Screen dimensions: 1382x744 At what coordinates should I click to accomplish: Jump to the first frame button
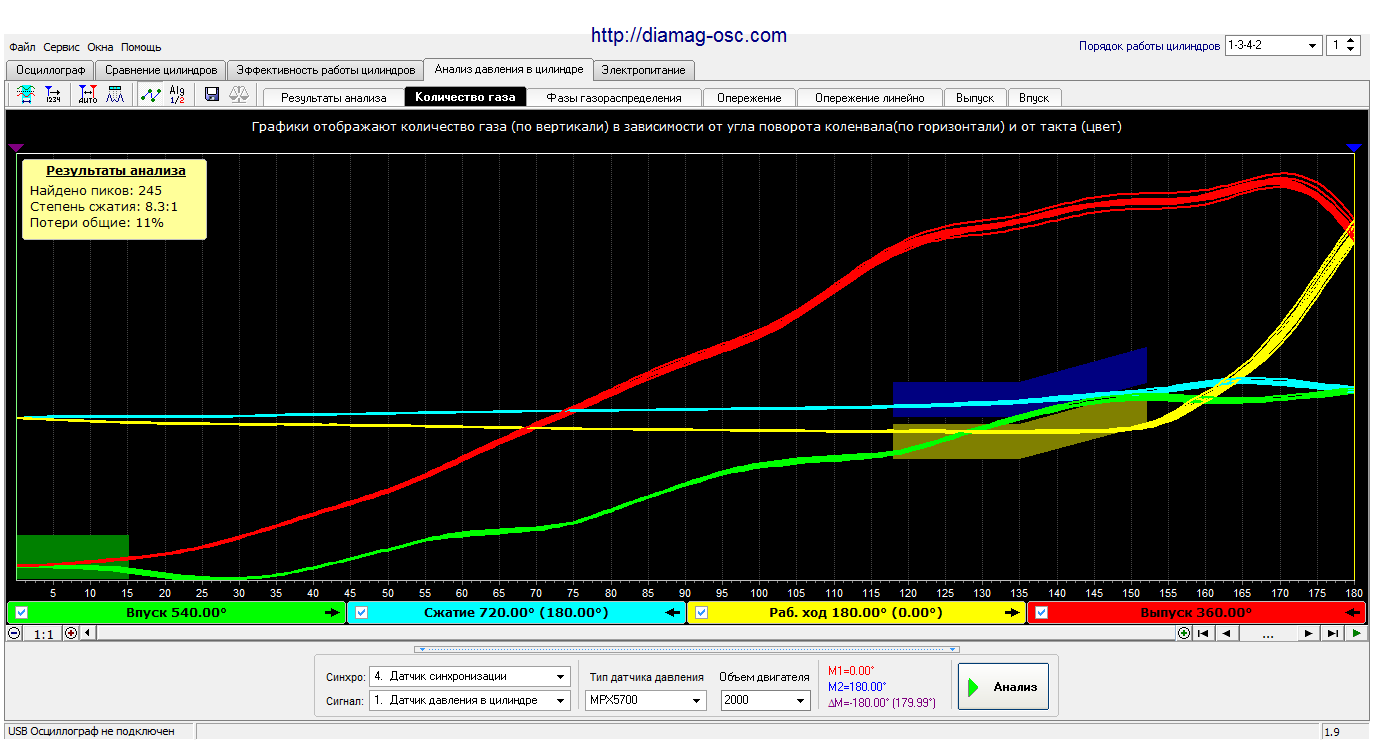[x=1204, y=633]
